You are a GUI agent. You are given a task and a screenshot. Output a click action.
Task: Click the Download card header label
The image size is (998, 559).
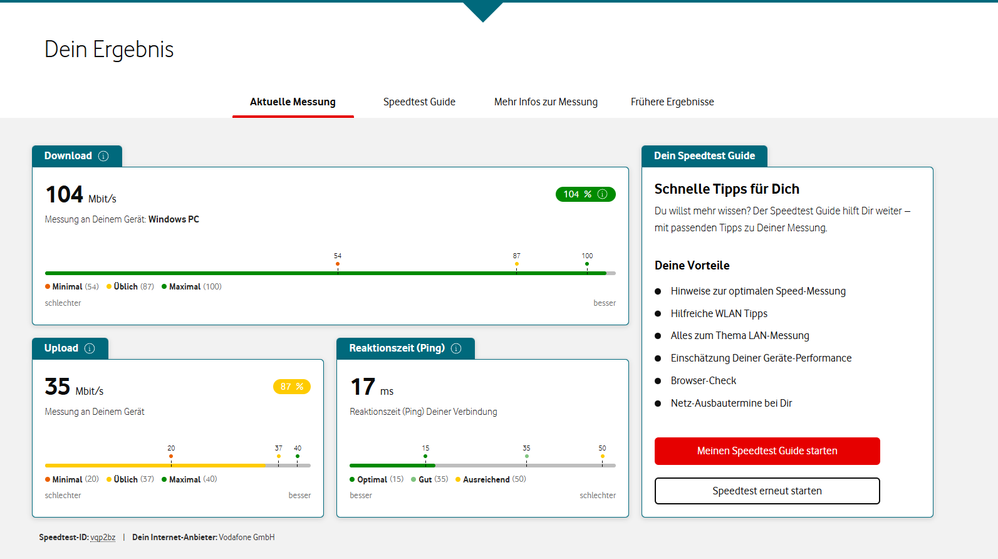(x=68, y=156)
